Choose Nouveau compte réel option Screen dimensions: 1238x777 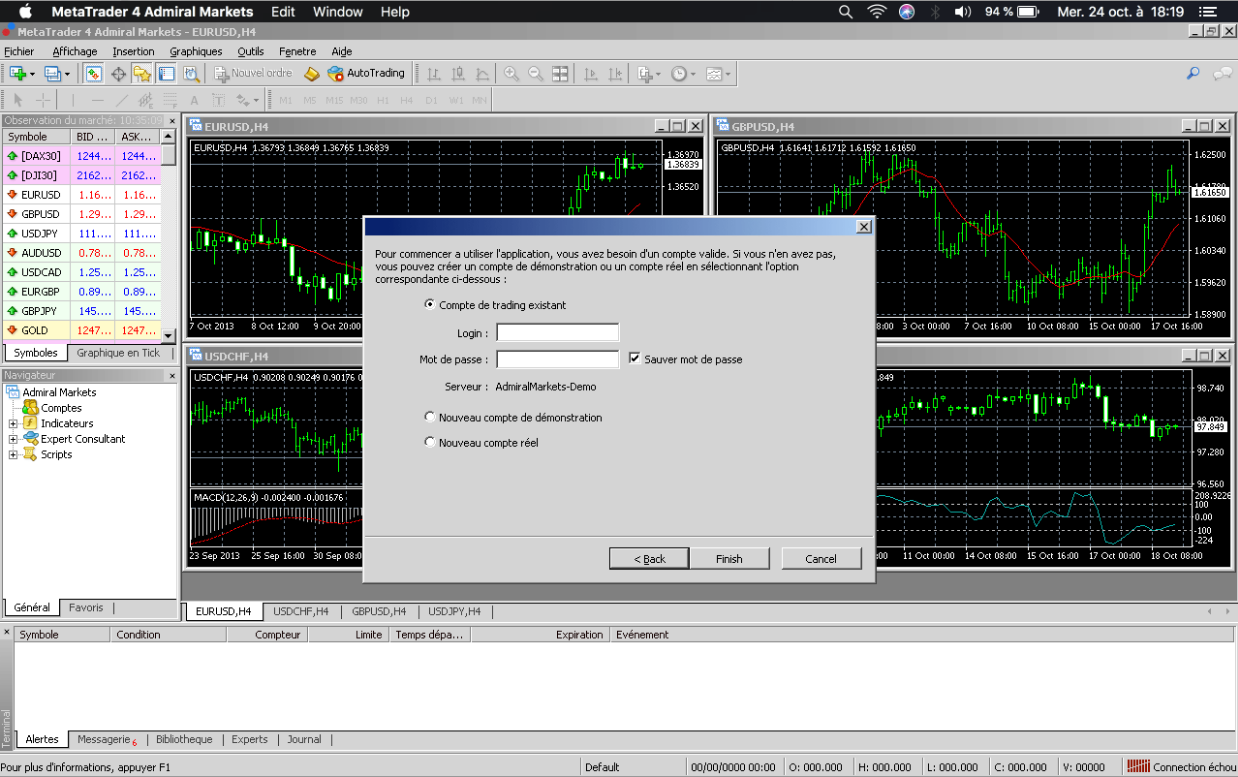click(430, 441)
